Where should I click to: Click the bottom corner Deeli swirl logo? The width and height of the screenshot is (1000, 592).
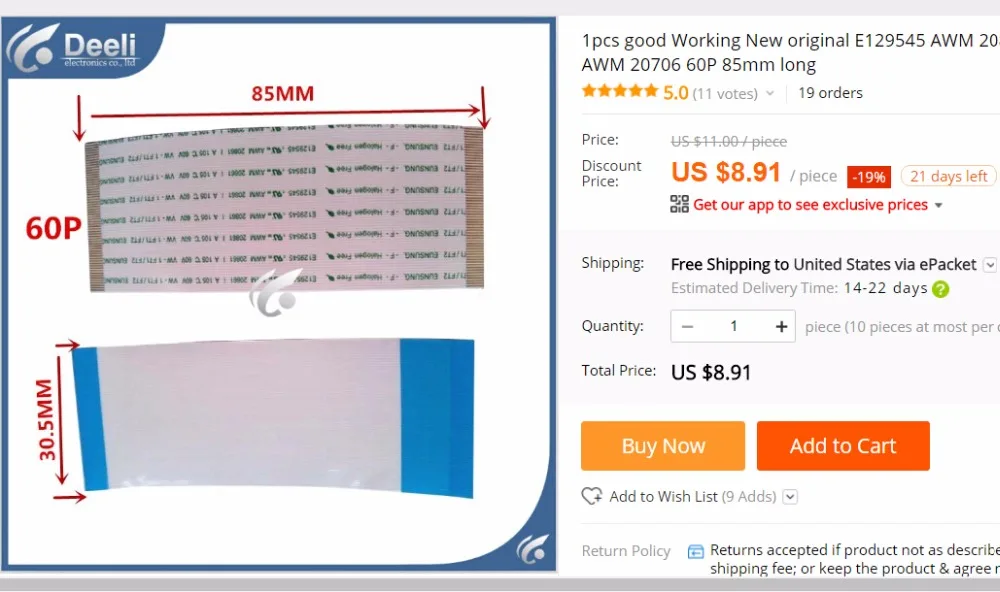point(533,549)
